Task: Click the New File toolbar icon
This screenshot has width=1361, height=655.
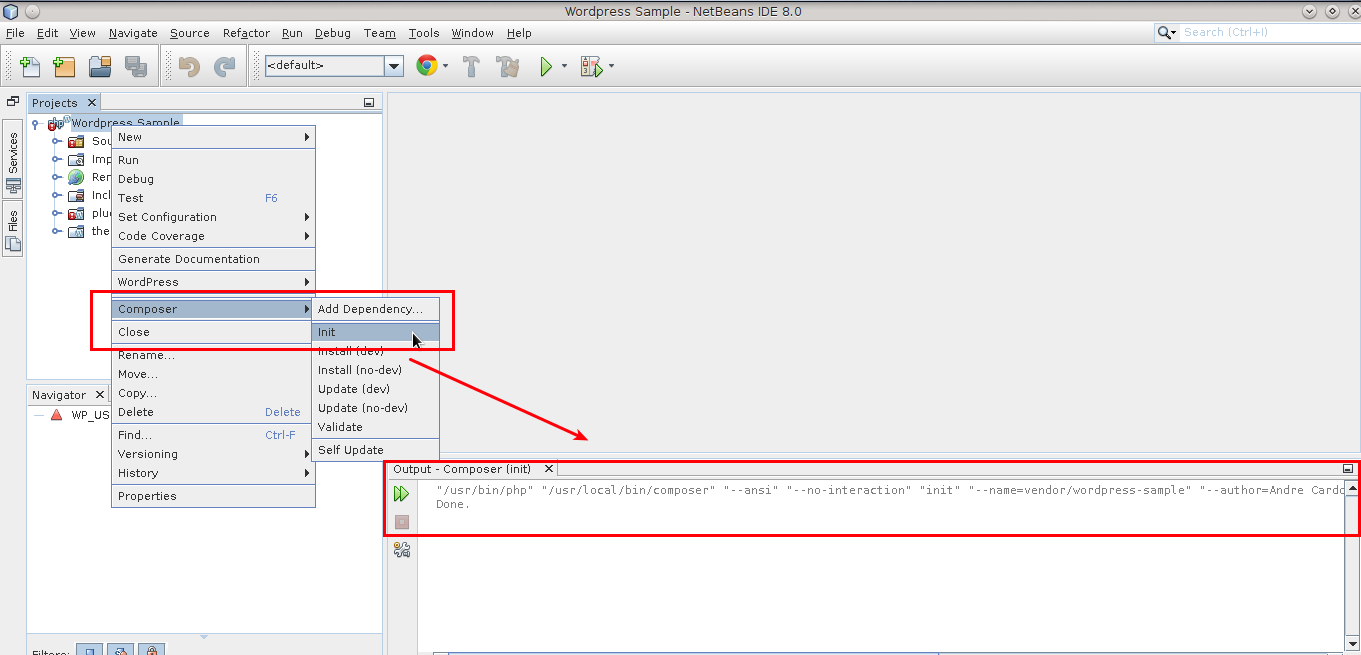Action: (x=30, y=67)
